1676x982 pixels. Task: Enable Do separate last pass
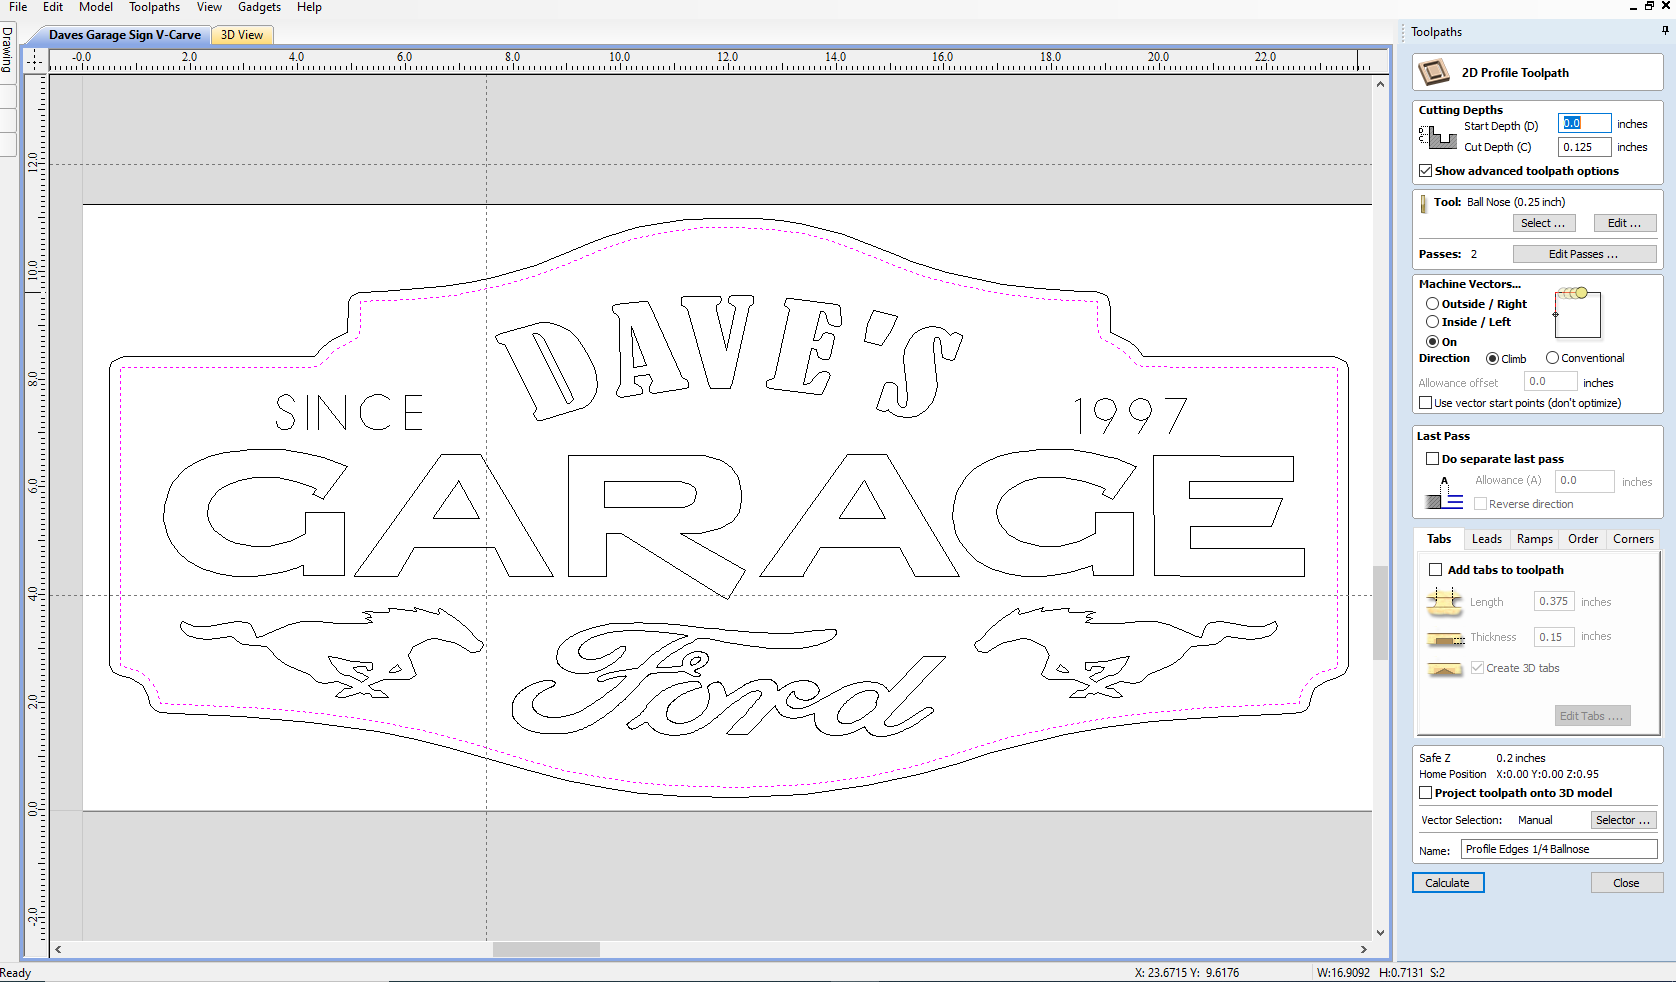point(1432,459)
